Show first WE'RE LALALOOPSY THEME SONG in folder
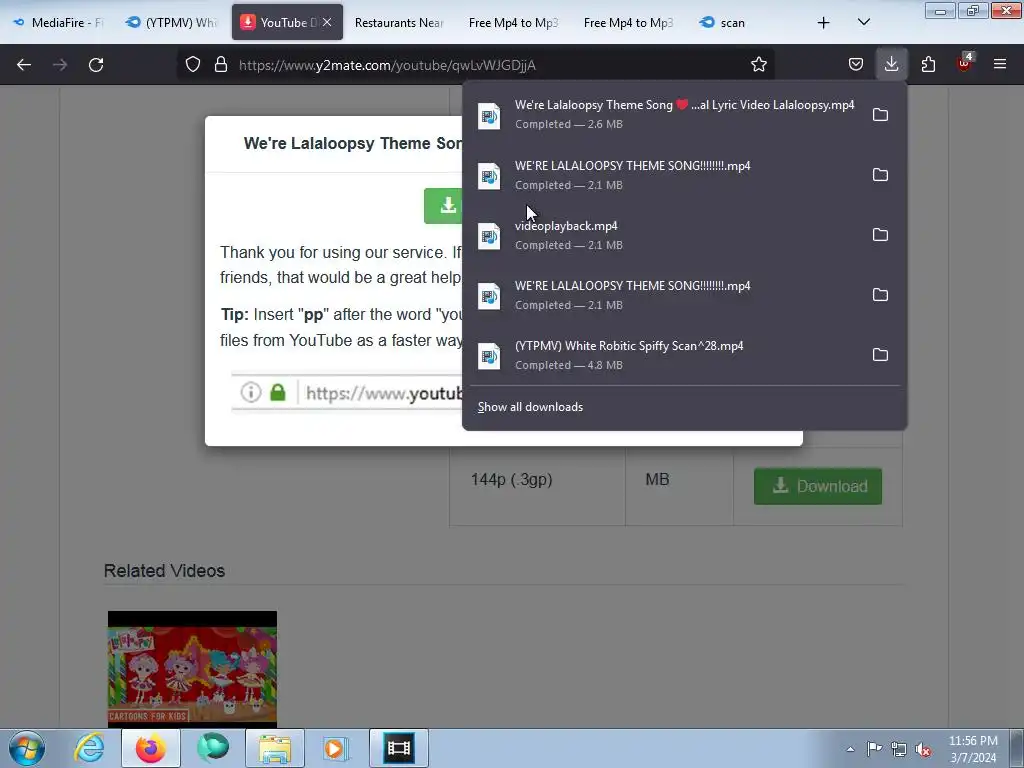Screen dimensions: 1024x768 pos(880,175)
